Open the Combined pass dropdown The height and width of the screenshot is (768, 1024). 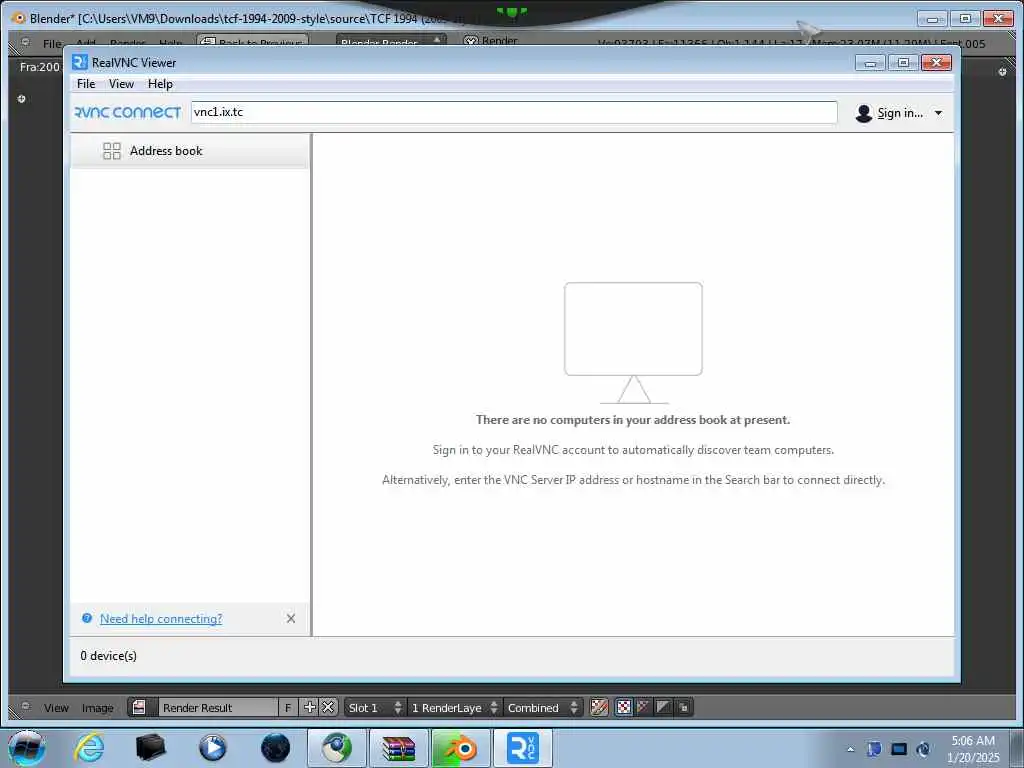[542, 707]
